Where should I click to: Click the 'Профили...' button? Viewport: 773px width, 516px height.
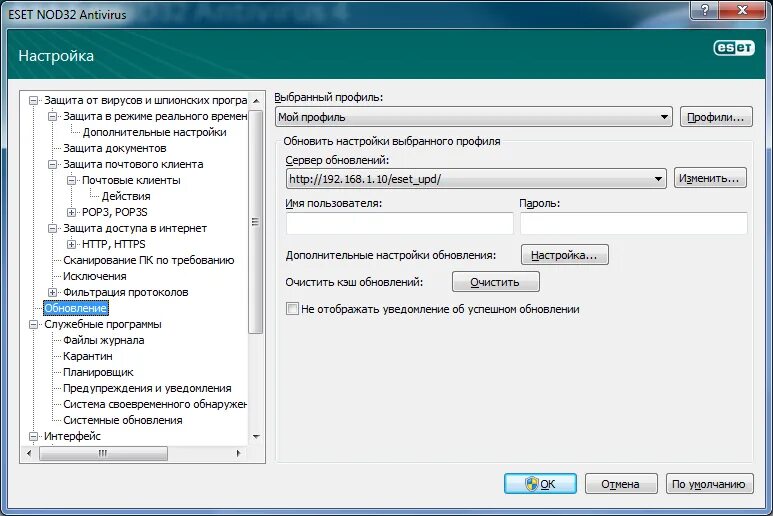tap(716, 117)
